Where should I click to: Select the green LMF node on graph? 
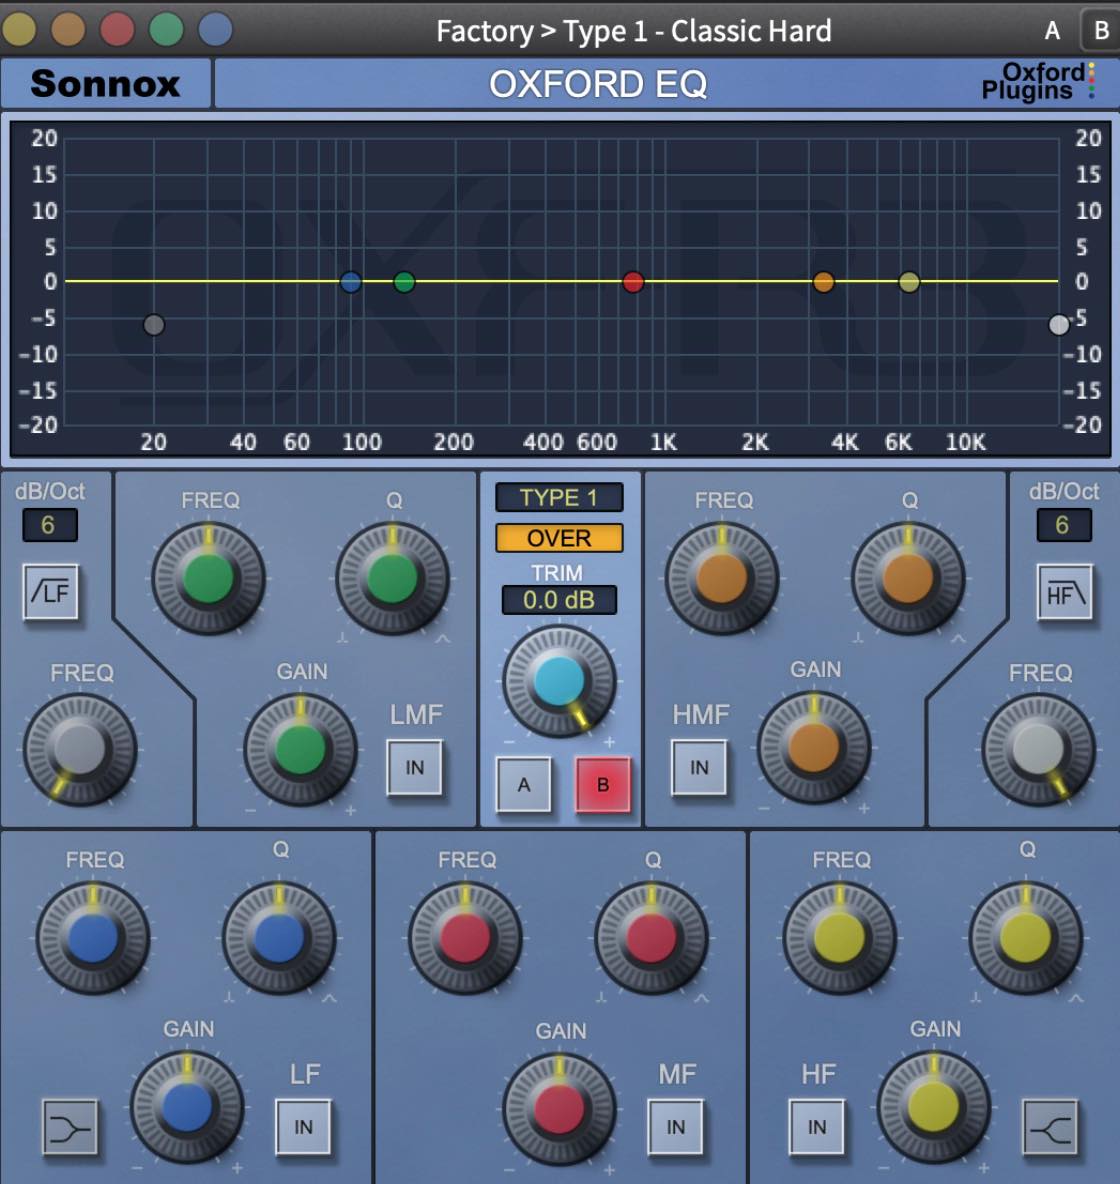(x=404, y=282)
